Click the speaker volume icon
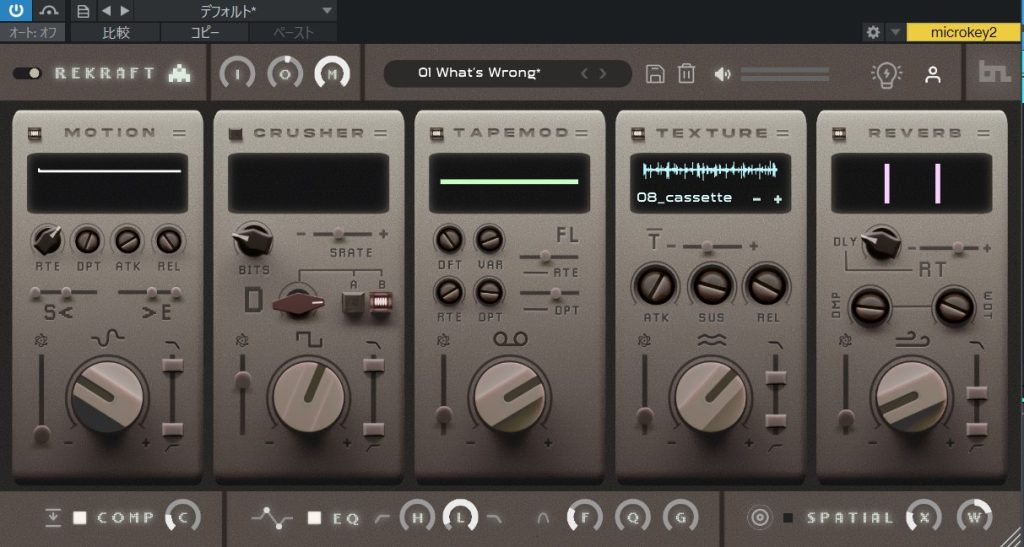The image size is (1024, 547). (x=722, y=74)
